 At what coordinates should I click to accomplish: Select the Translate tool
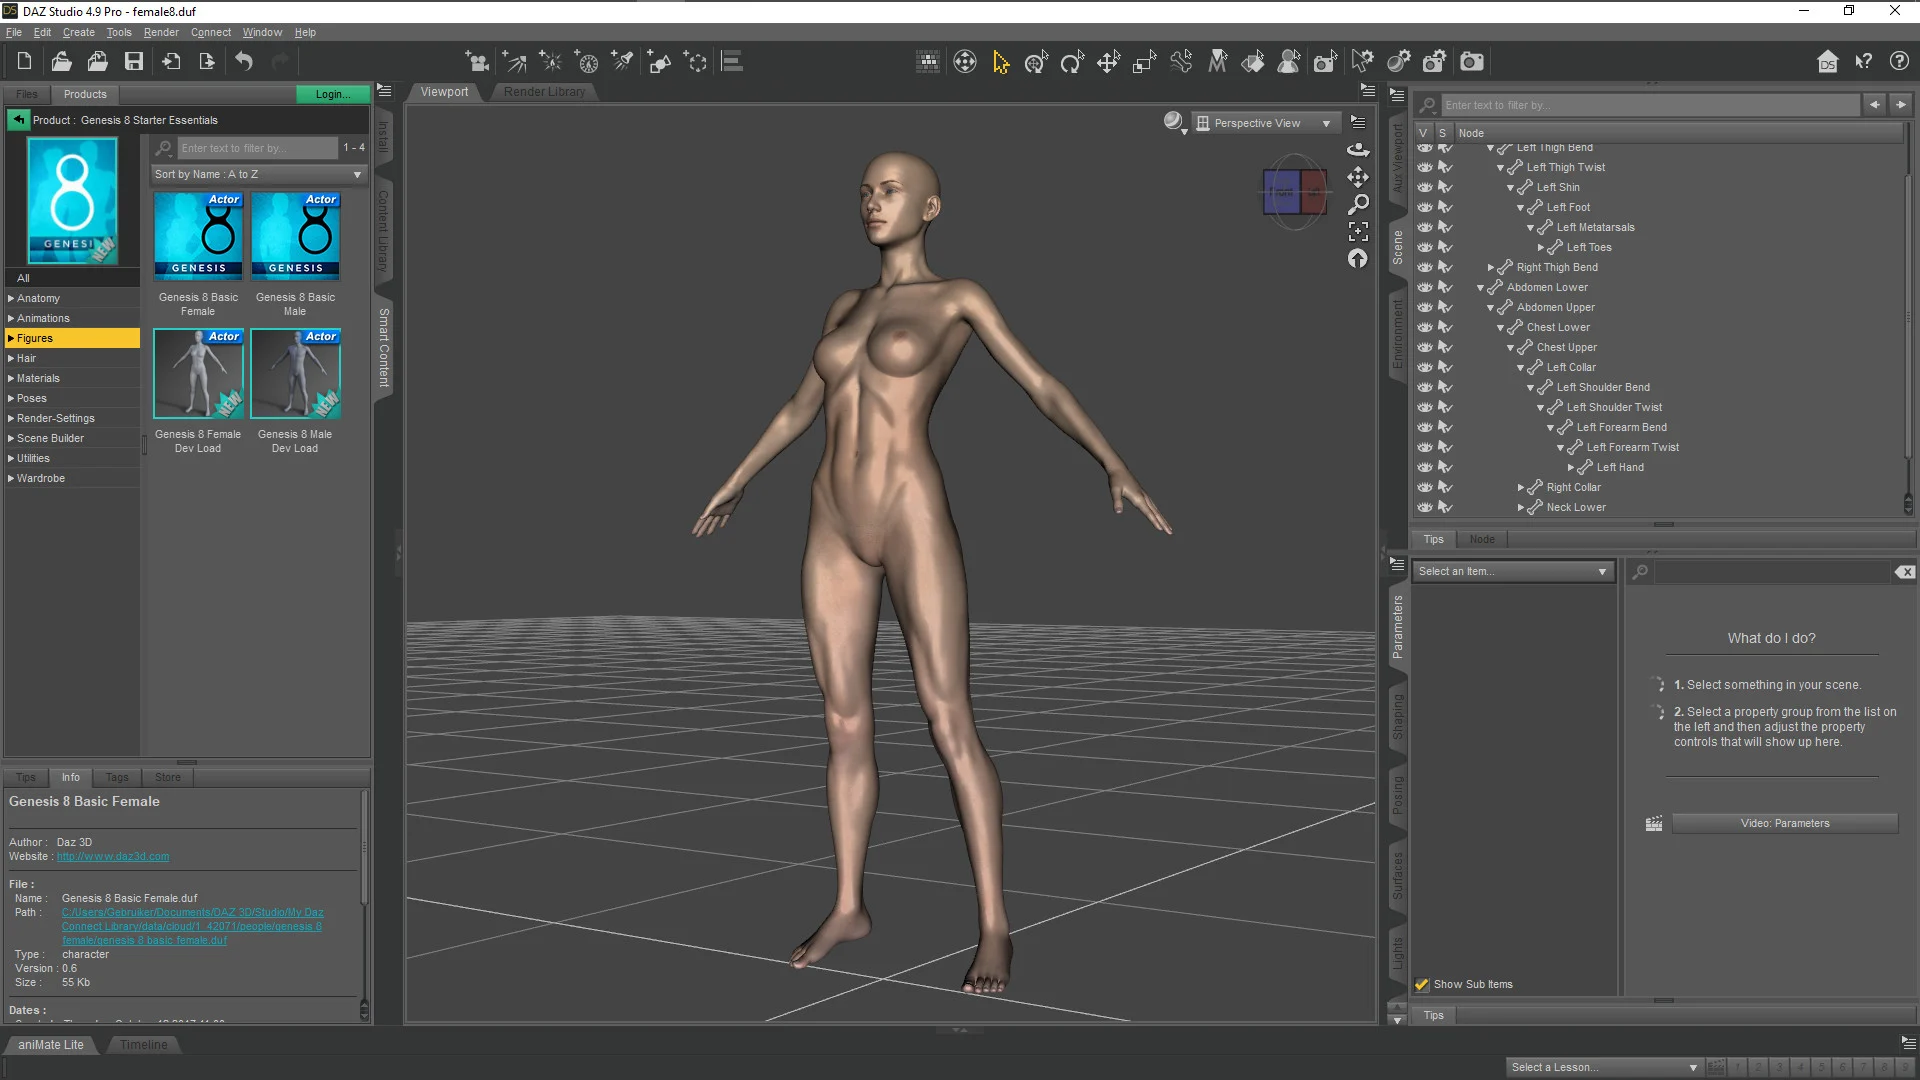(x=1108, y=62)
